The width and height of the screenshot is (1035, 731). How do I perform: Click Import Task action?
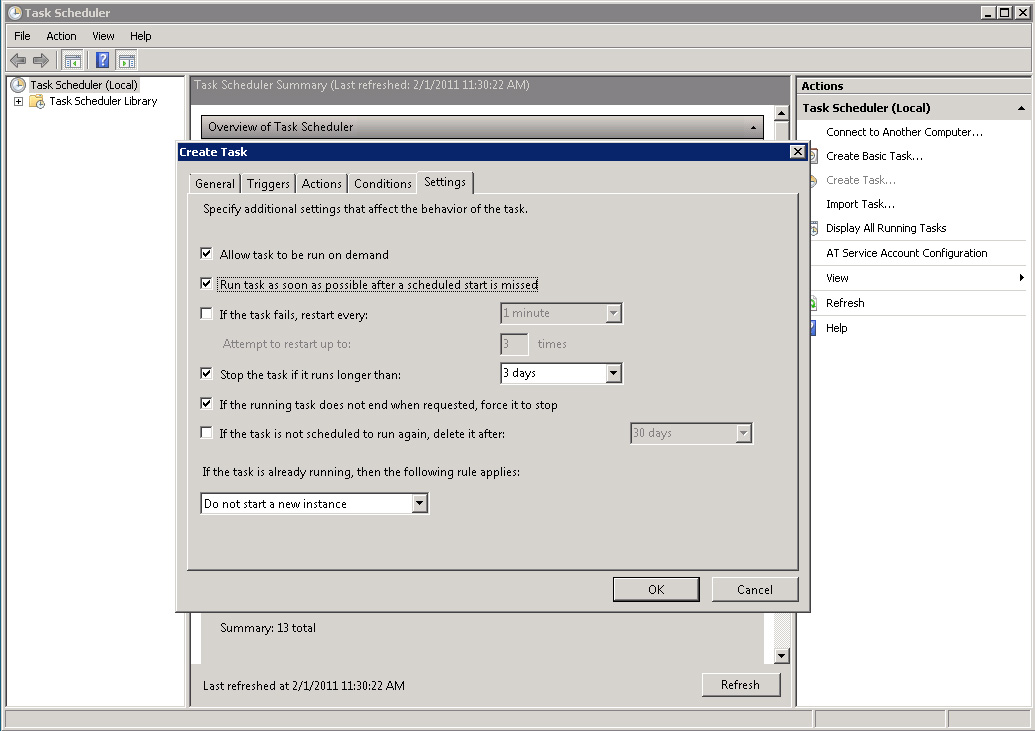861,204
